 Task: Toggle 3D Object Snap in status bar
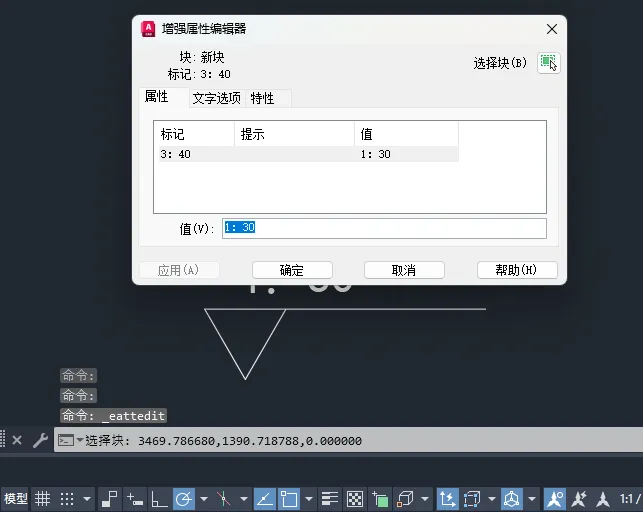coord(405,499)
